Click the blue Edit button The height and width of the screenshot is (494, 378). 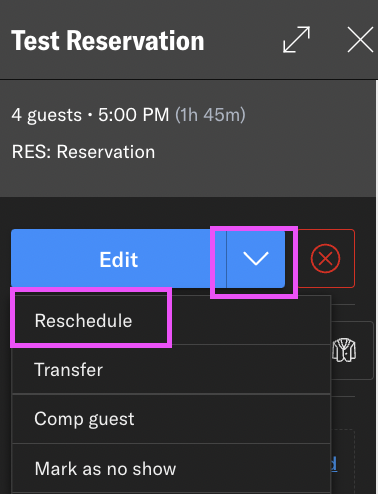119,259
